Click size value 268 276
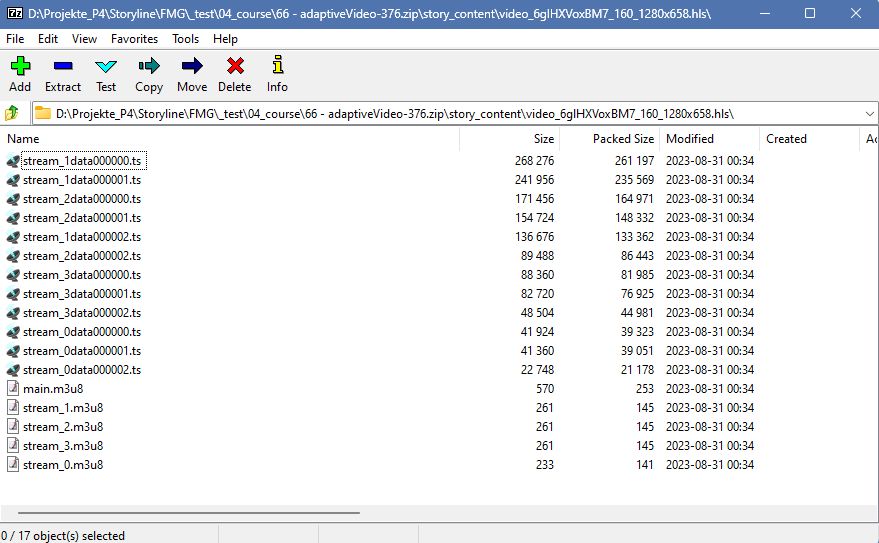The width and height of the screenshot is (879, 543). [x=534, y=161]
